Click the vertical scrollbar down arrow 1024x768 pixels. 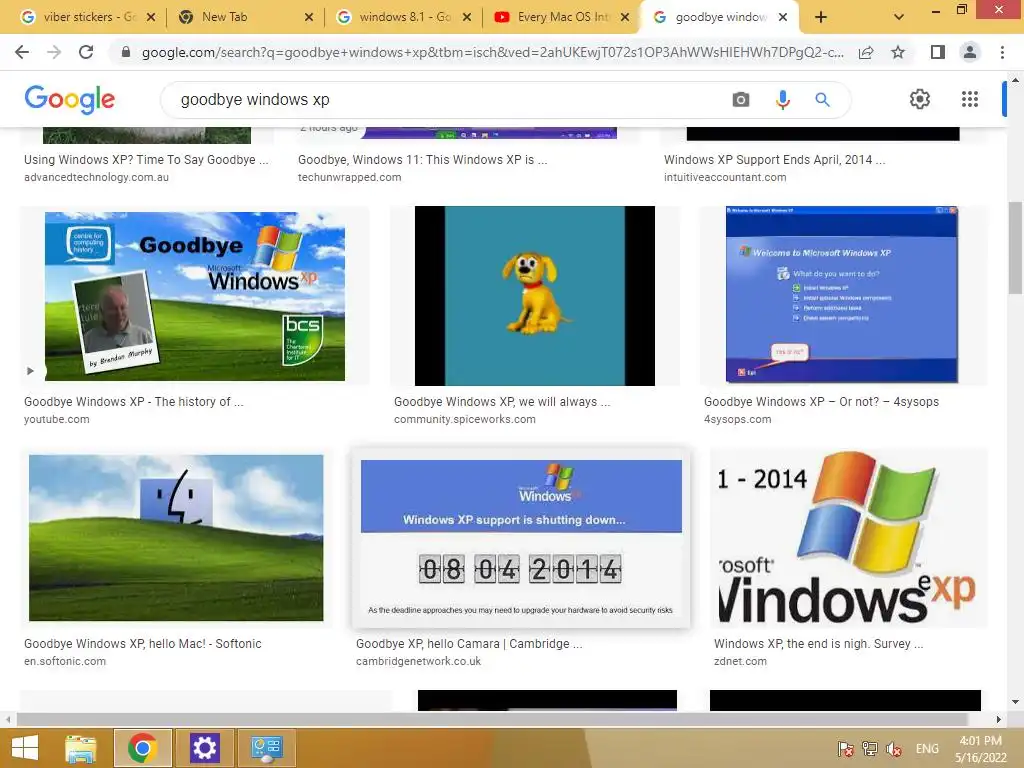[x=1015, y=703]
